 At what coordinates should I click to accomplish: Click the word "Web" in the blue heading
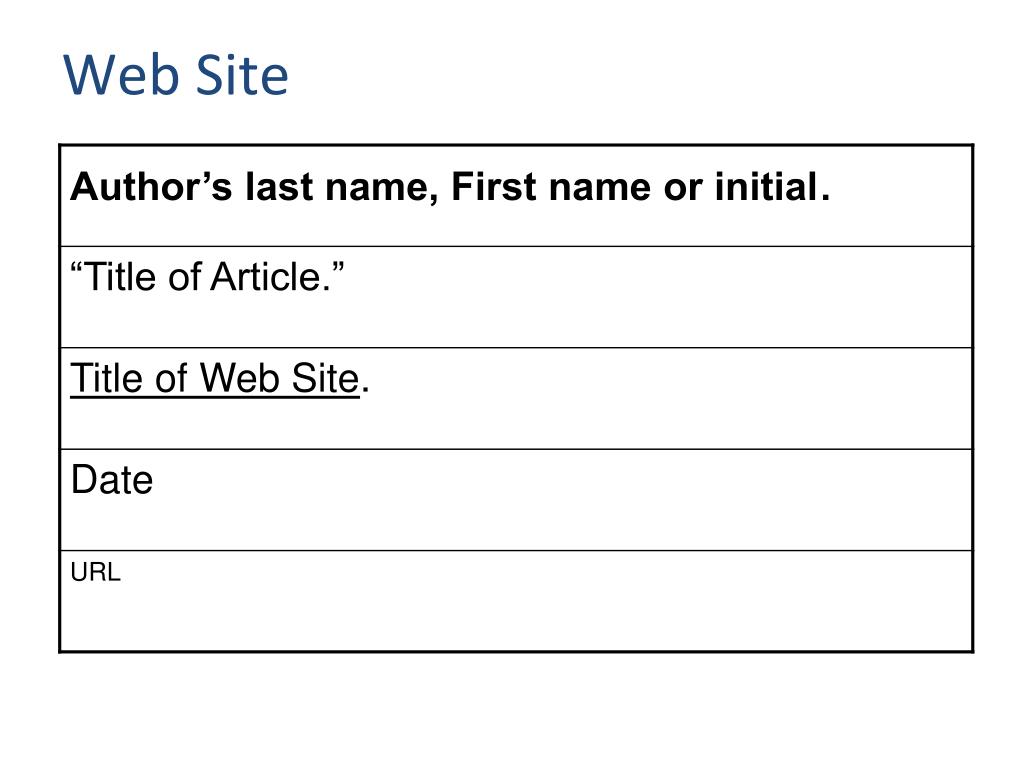121,74
